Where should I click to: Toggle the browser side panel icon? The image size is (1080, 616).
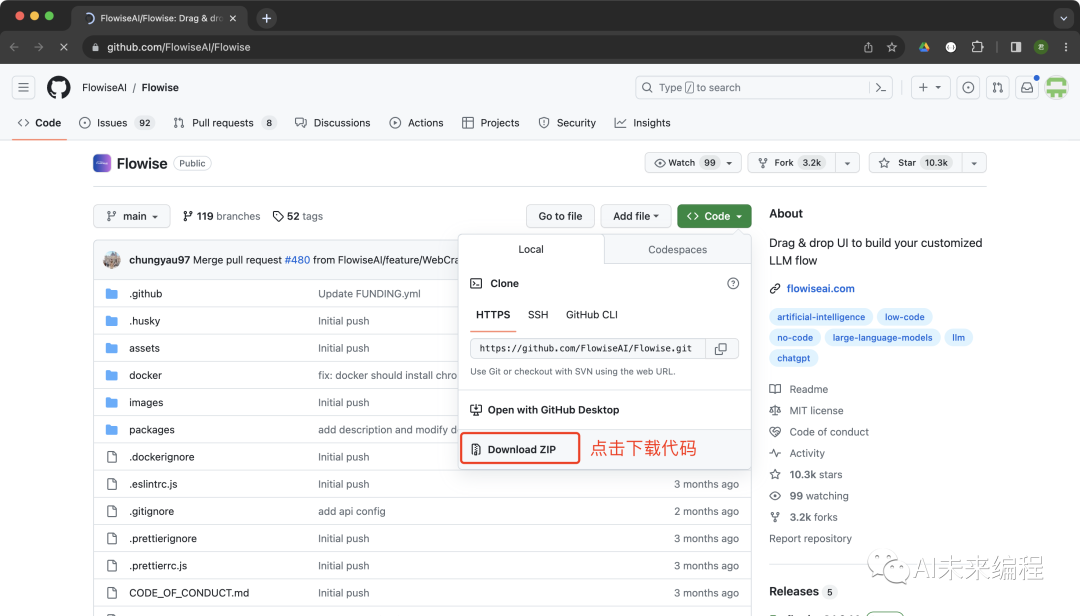click(x=1016, y=47)
